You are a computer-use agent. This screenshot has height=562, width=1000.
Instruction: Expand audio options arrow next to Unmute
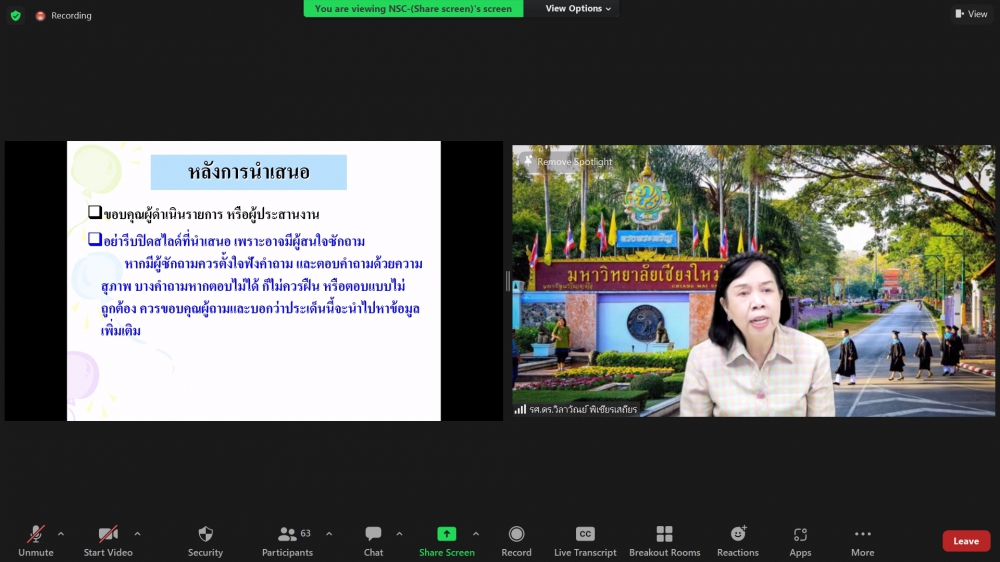tap(61, 534)
